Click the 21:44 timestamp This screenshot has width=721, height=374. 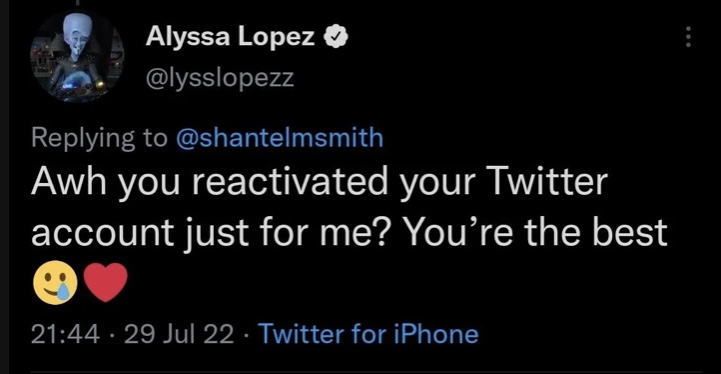point(65,334)
